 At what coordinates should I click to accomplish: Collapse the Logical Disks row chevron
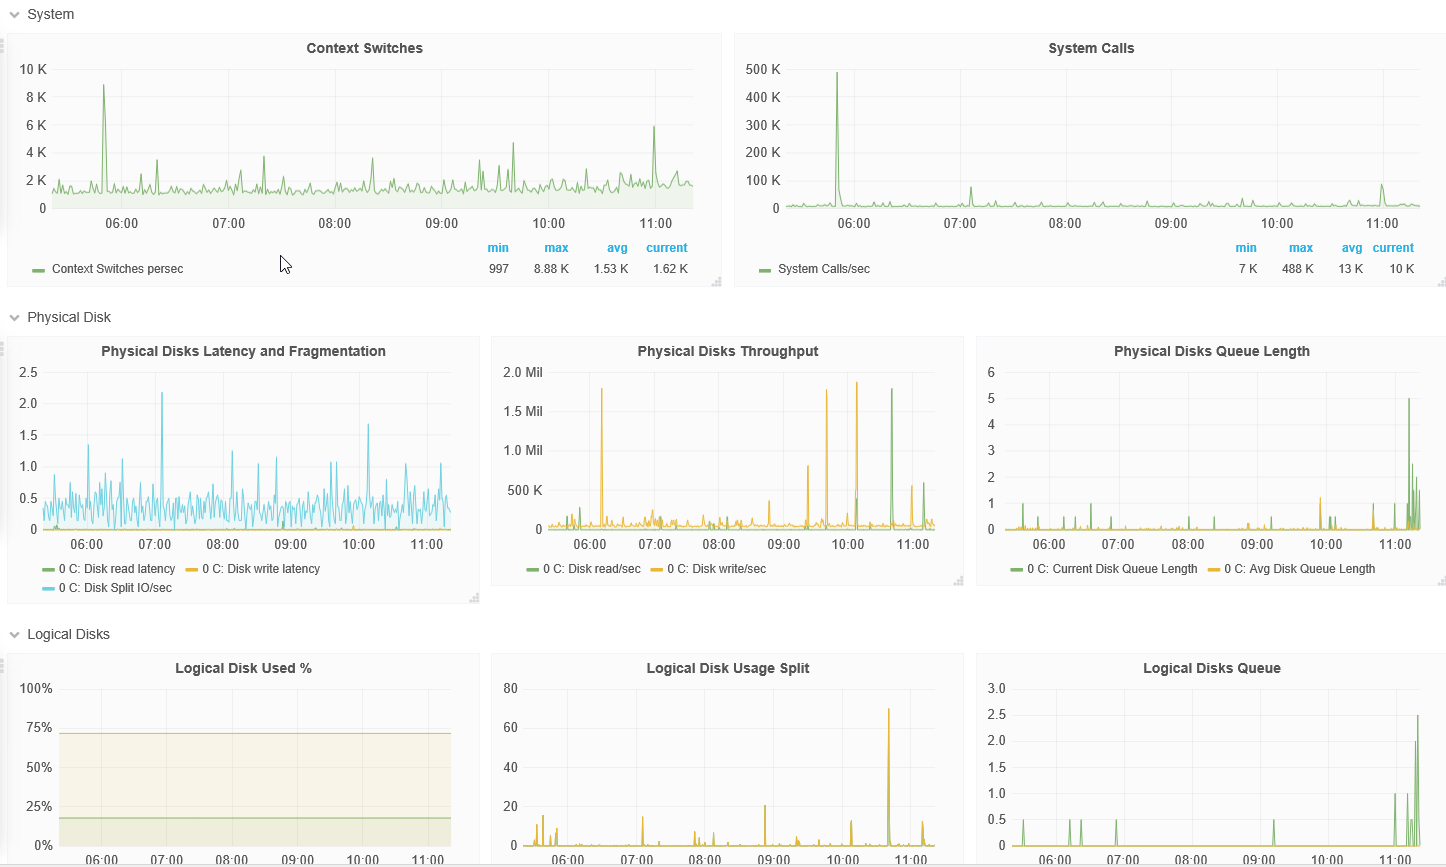15,635
